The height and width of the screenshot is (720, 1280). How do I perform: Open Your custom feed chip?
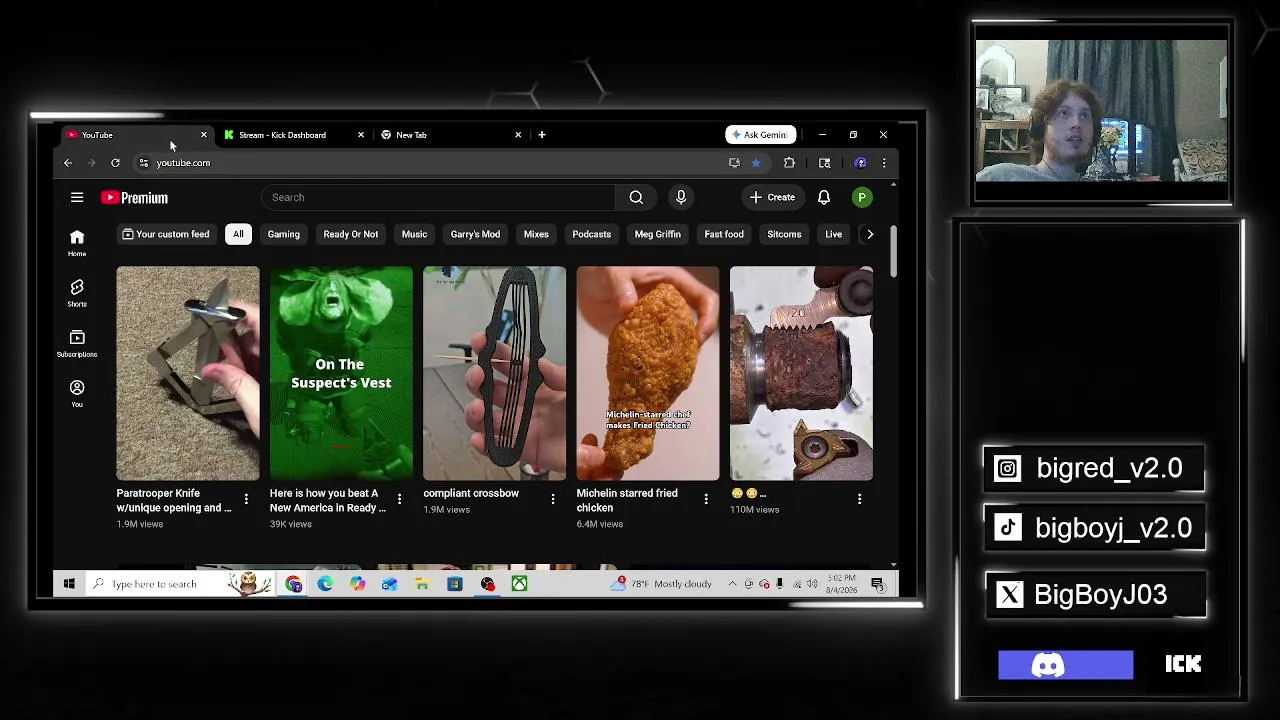pos(166,234)
